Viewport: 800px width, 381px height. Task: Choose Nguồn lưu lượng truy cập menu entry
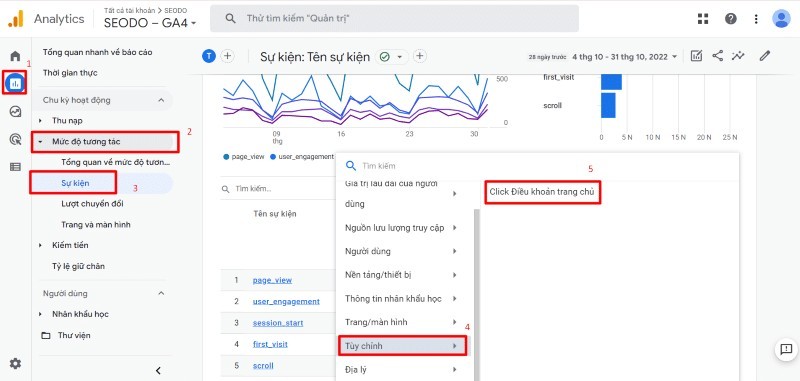pos(402,228)
